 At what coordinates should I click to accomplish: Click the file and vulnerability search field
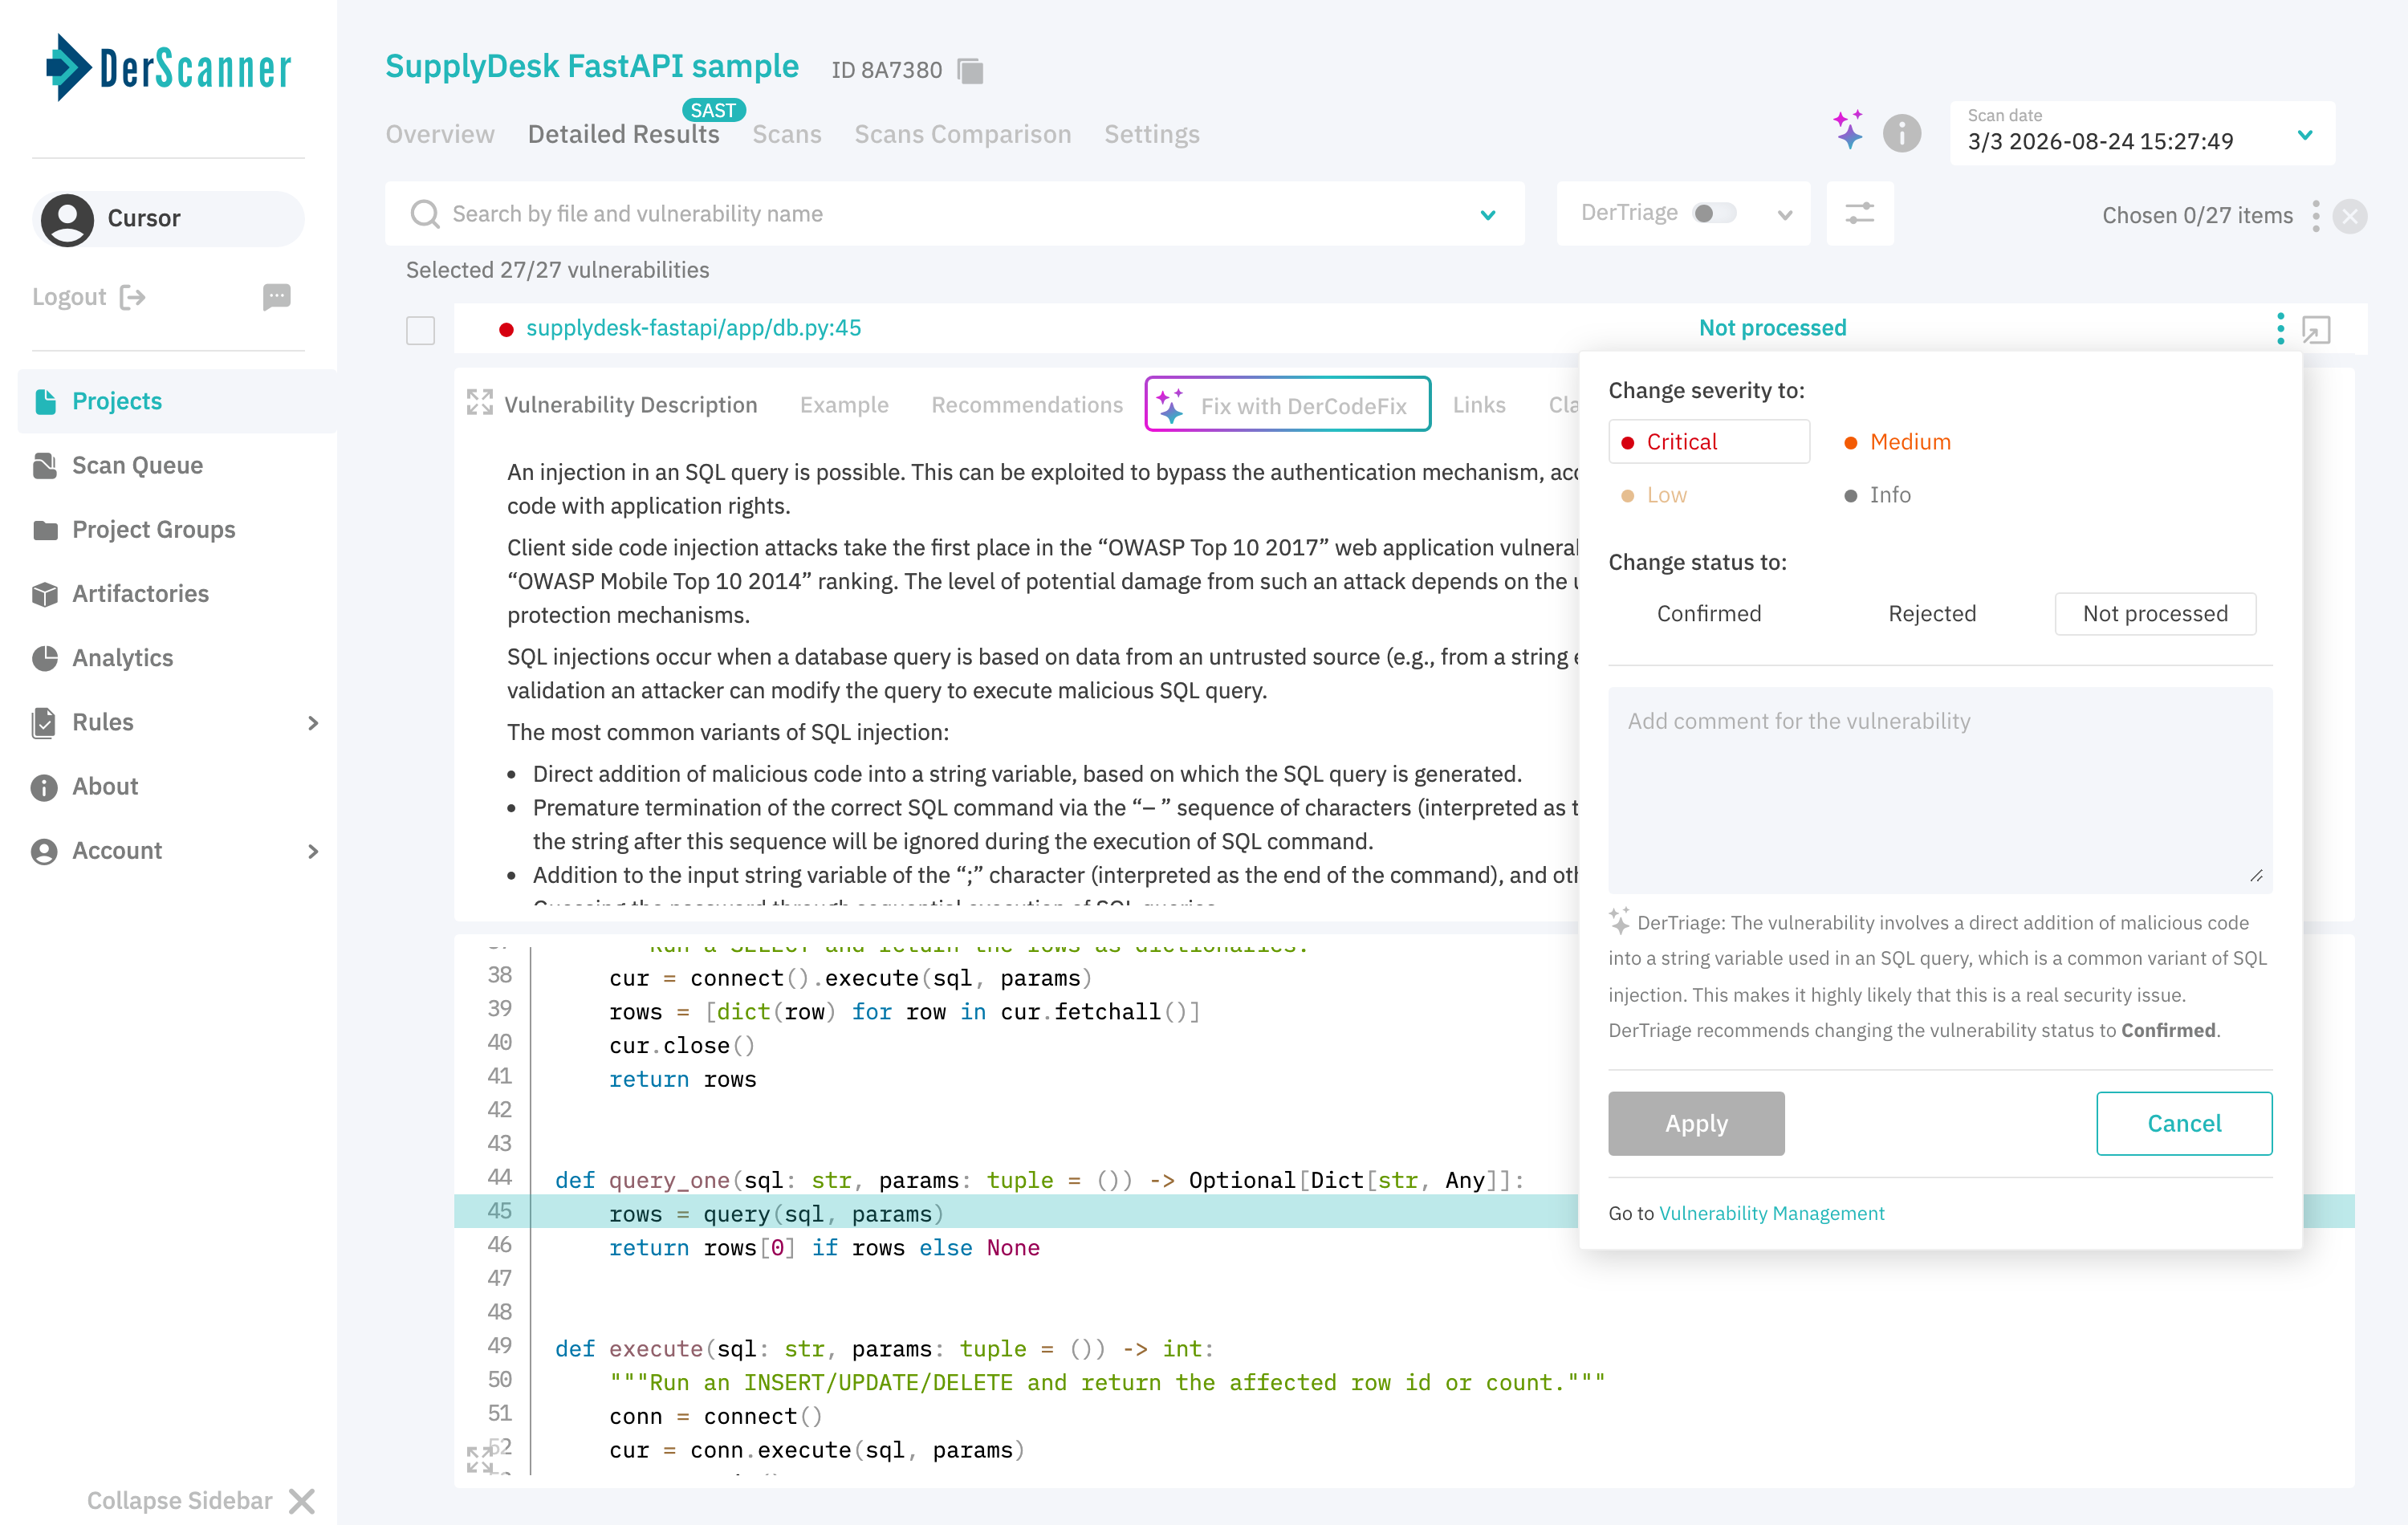click(955, 214)
